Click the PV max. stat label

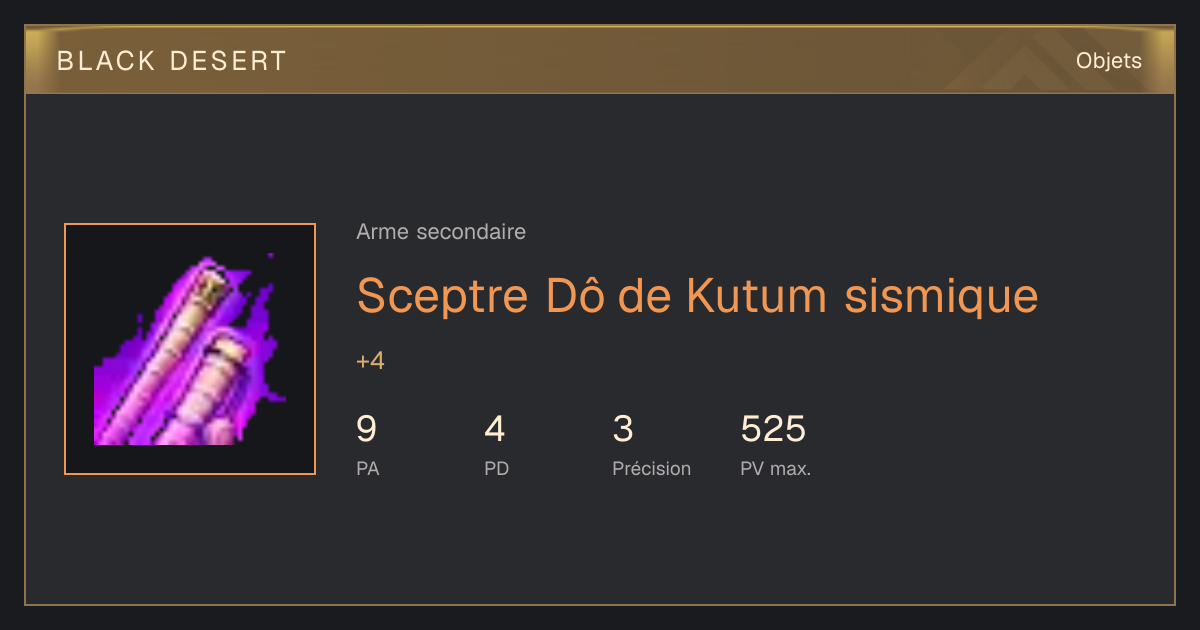click(x=776, y=468)
